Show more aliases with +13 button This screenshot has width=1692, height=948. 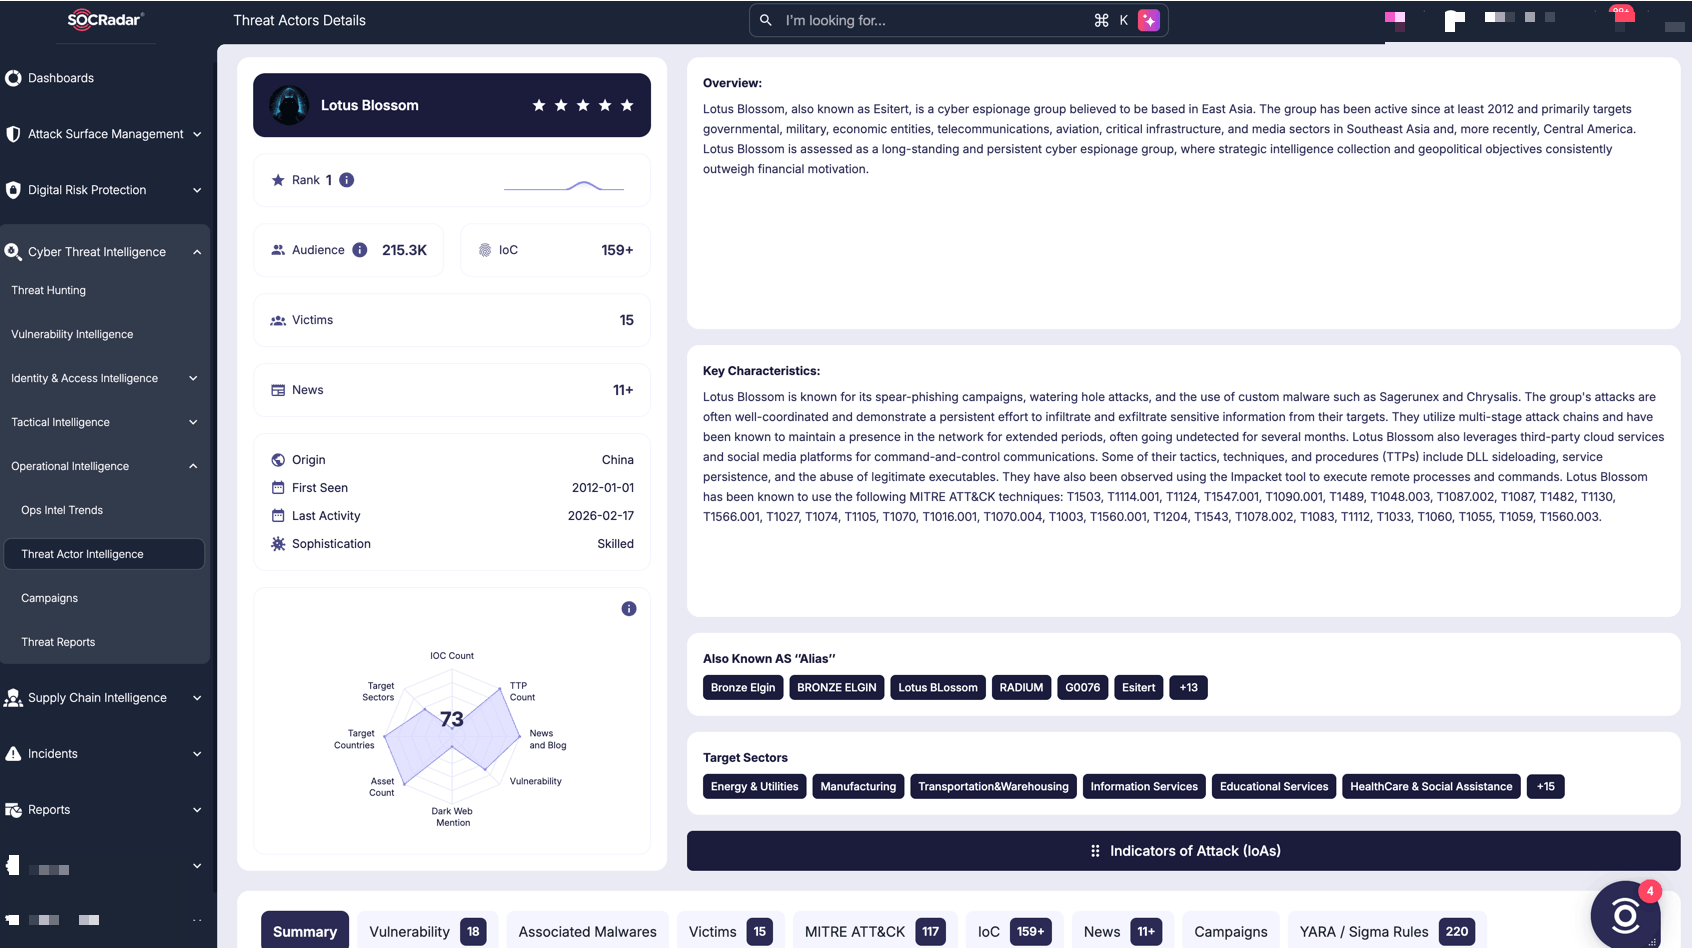tap(1188, 688)
